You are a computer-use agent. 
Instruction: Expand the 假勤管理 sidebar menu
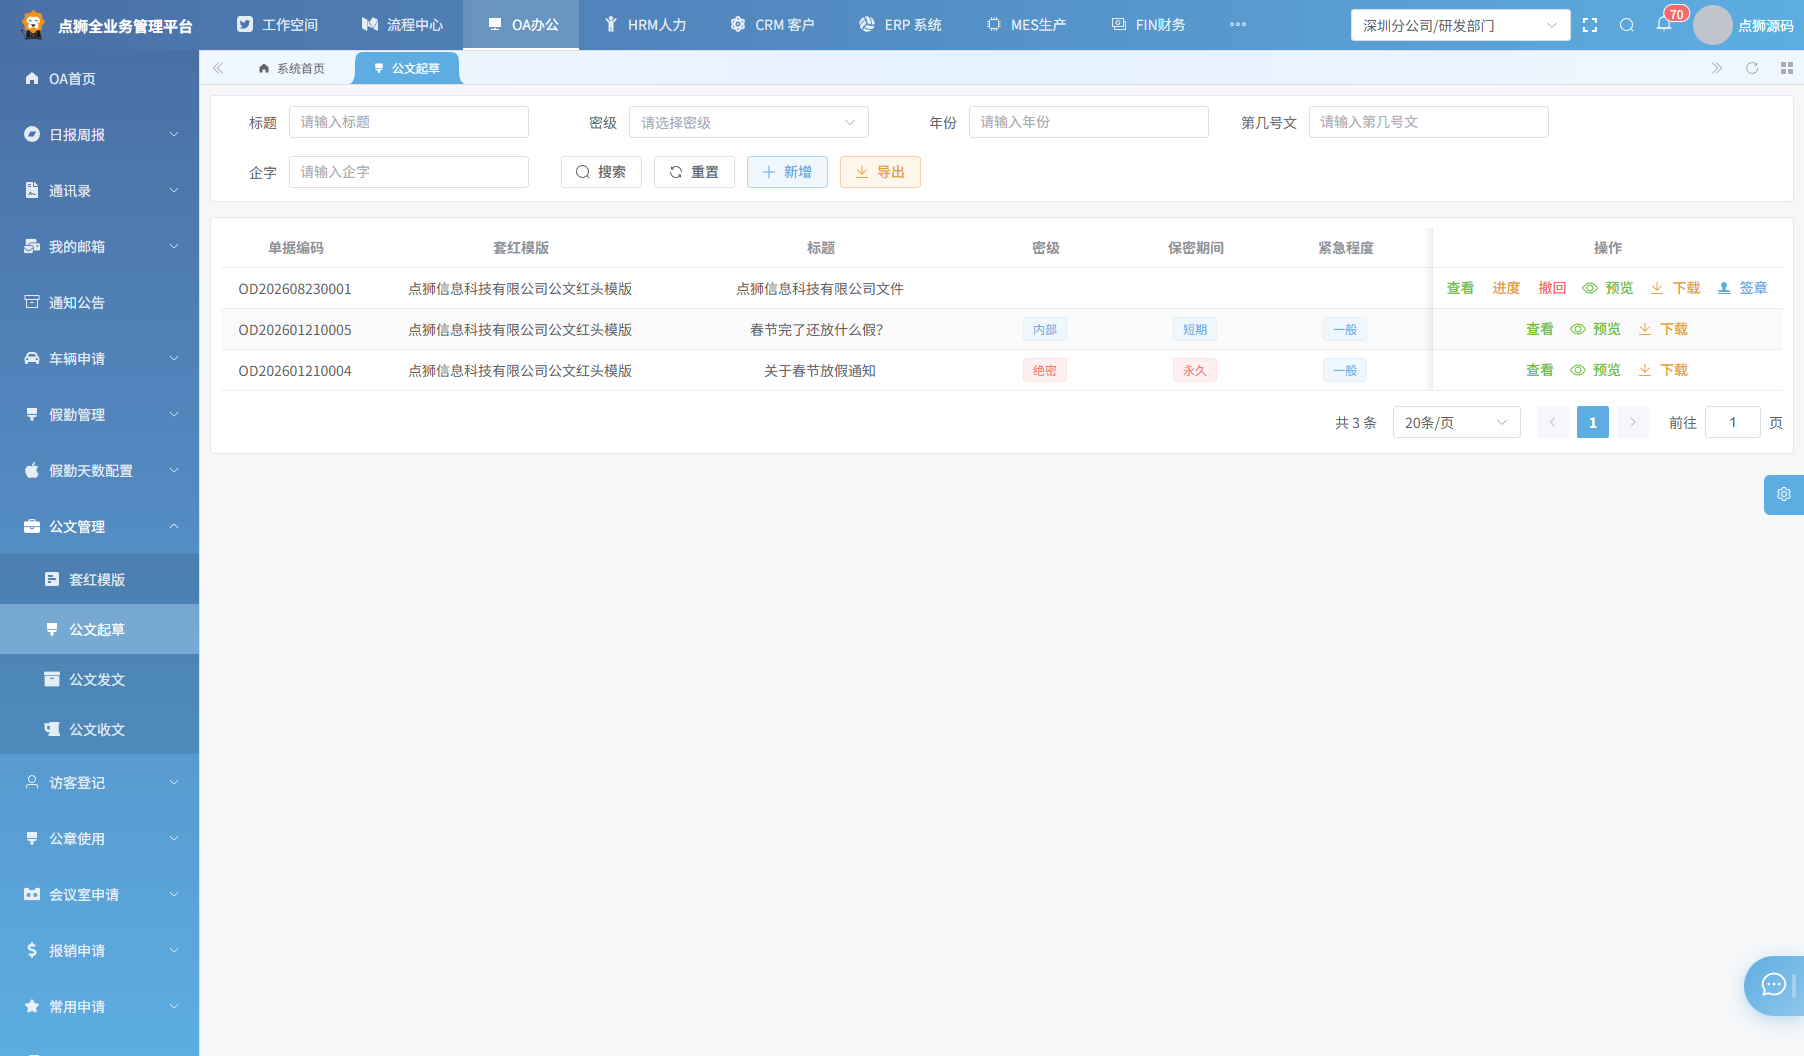tap(99, 414)
